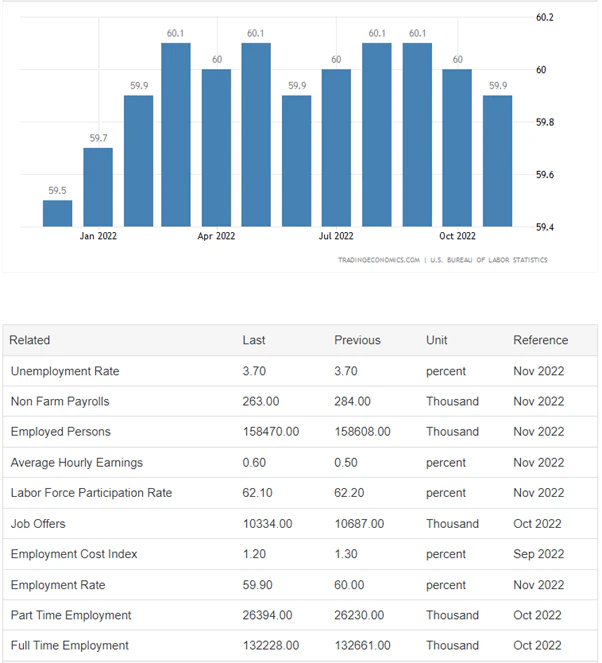Select the shortest bar labeled 59.5

click(x=58, y=213)
